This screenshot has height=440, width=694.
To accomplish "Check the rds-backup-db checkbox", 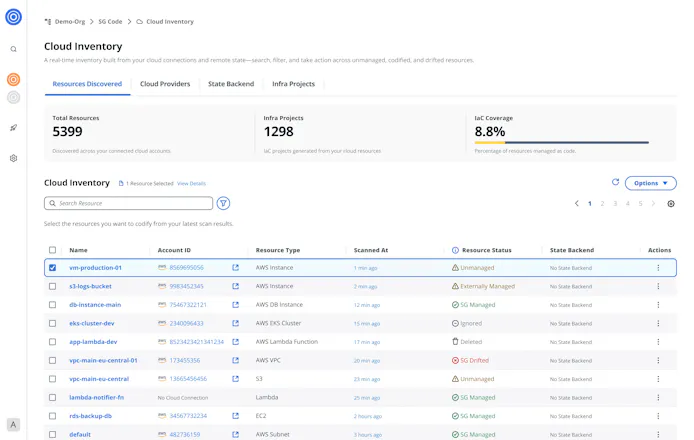I will 52,416.
